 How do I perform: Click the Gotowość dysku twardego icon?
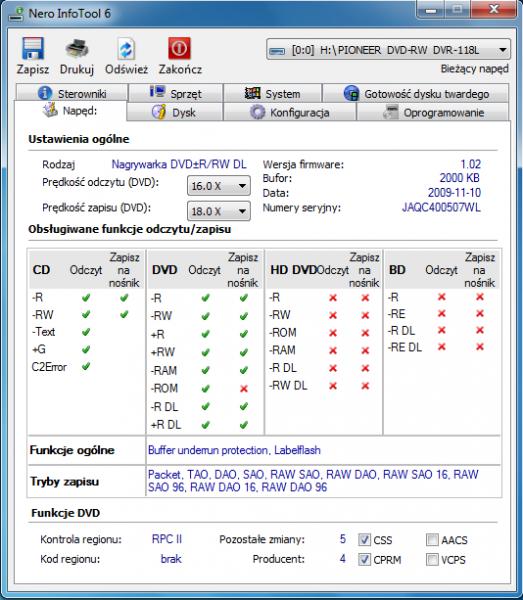pyautogui.click(x=351, y=93)
